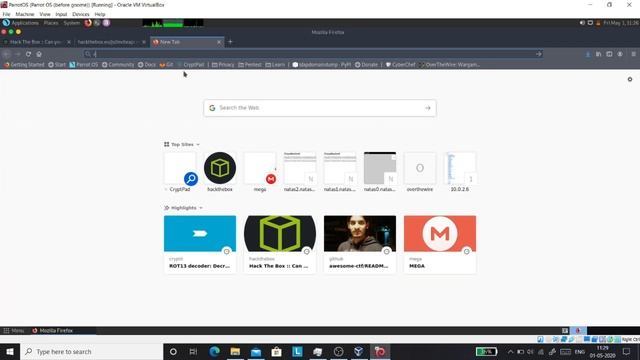Open the Git bookmark
Screen dimensions: 640x360
(166, 64)
